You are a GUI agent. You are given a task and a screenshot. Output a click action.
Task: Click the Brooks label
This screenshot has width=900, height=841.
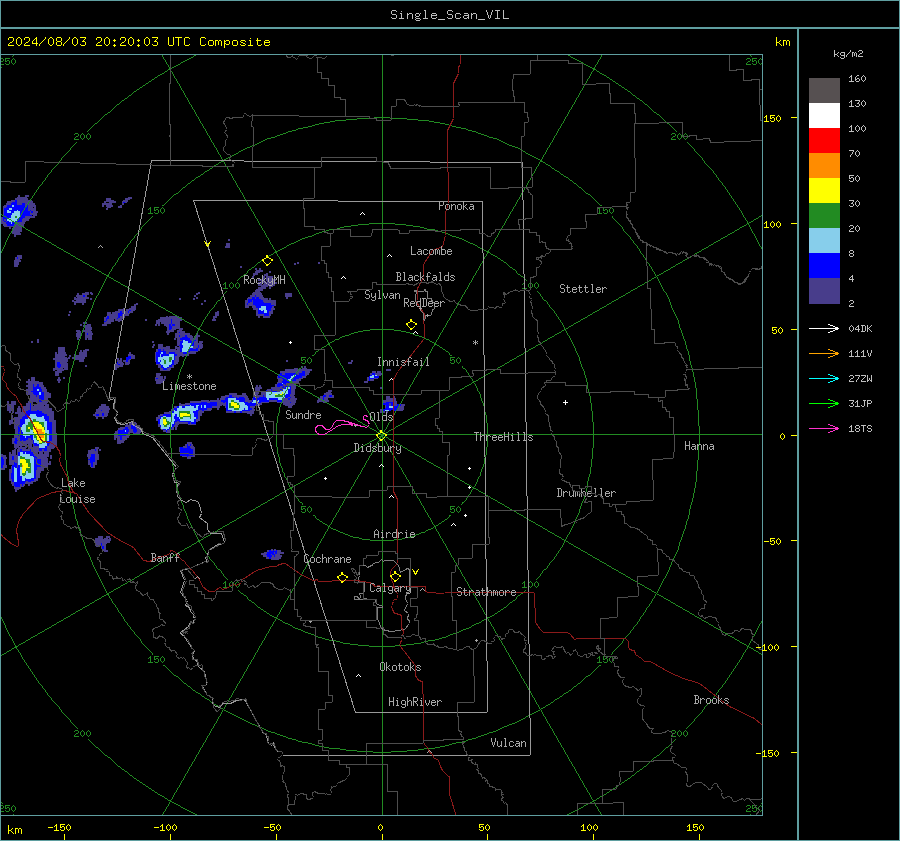click(711, 700)
